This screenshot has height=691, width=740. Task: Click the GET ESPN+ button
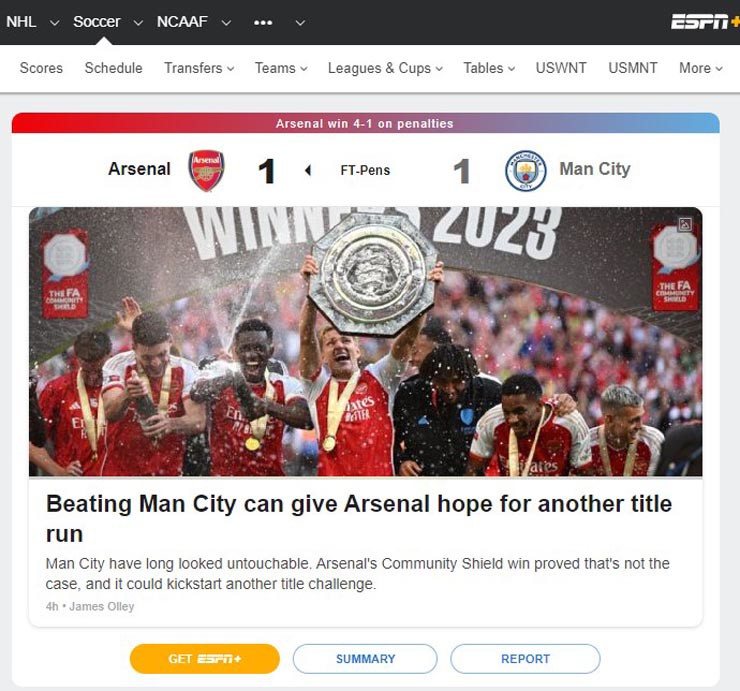[204, 658]
